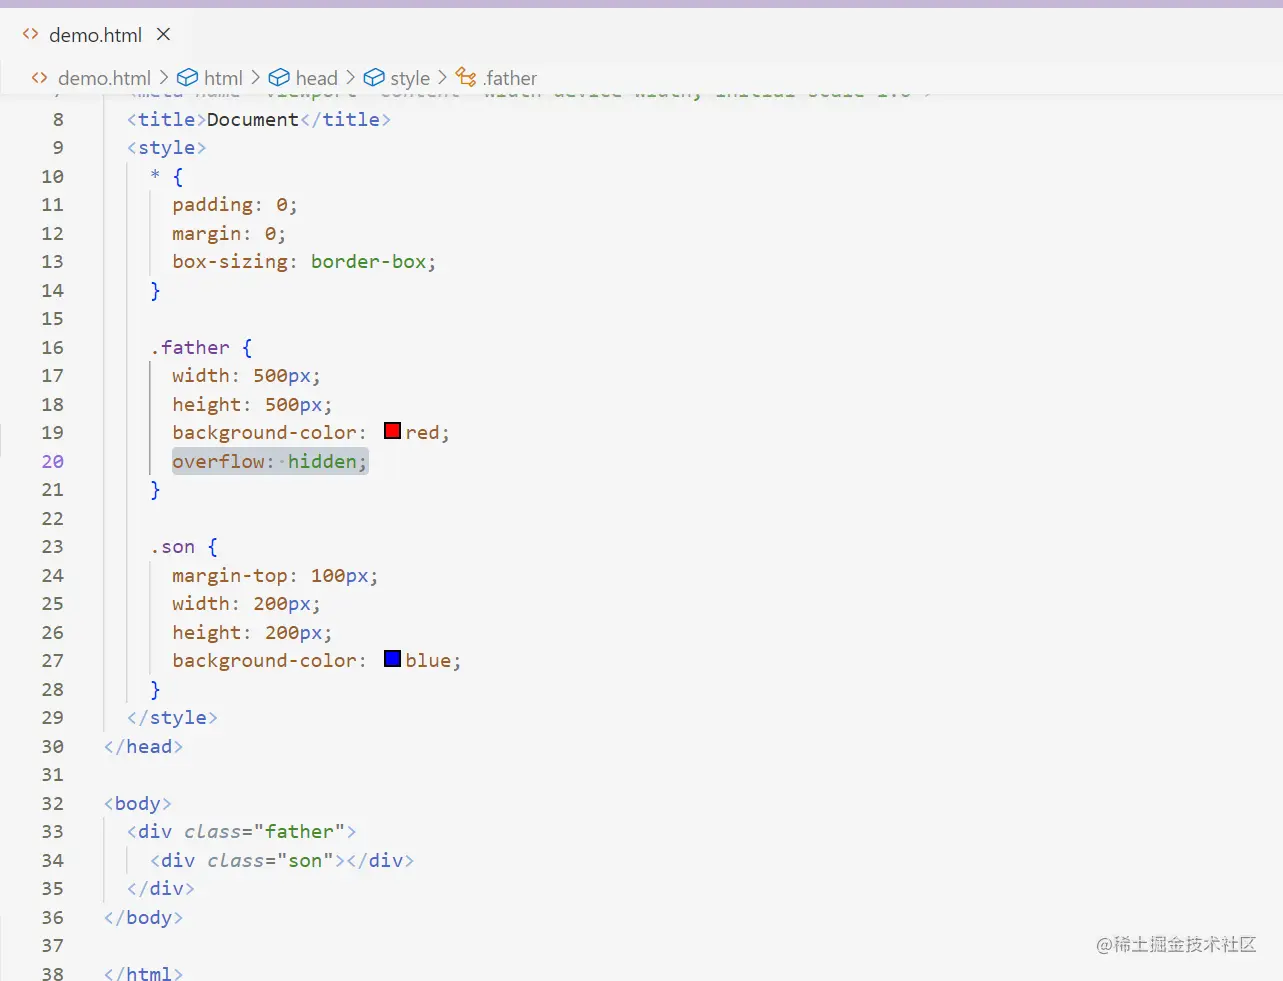
Task: Click the closing style tag
Action: [172, 718]
